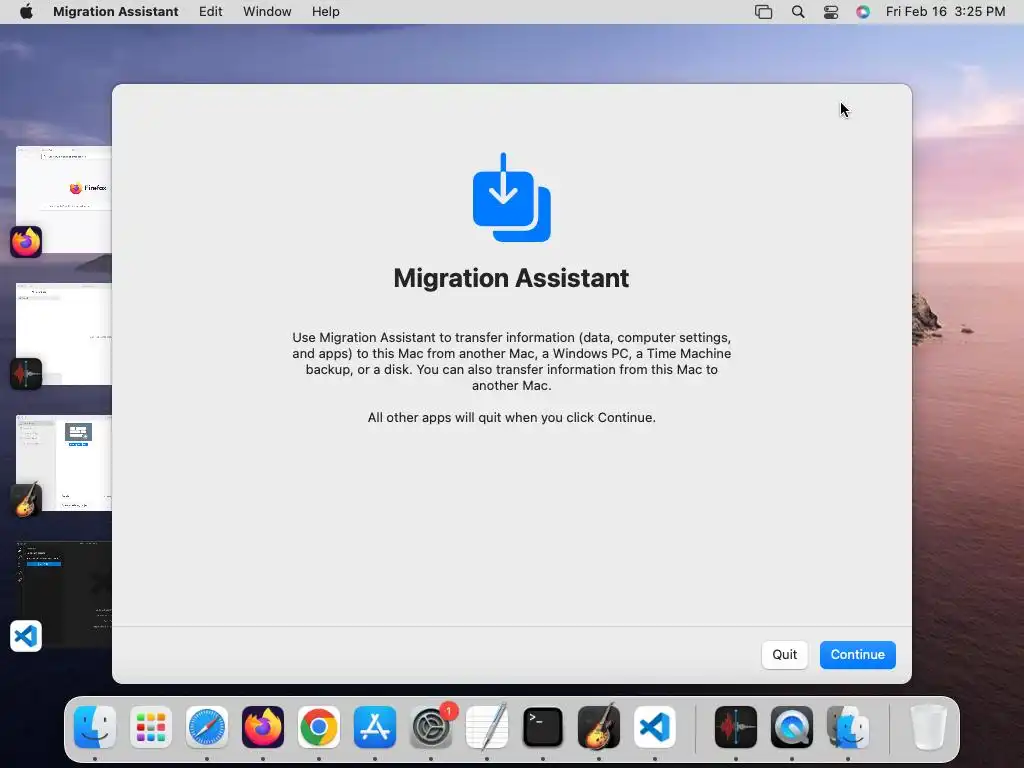
Task: Click the Quit button
Action: [x=784, y=654]
